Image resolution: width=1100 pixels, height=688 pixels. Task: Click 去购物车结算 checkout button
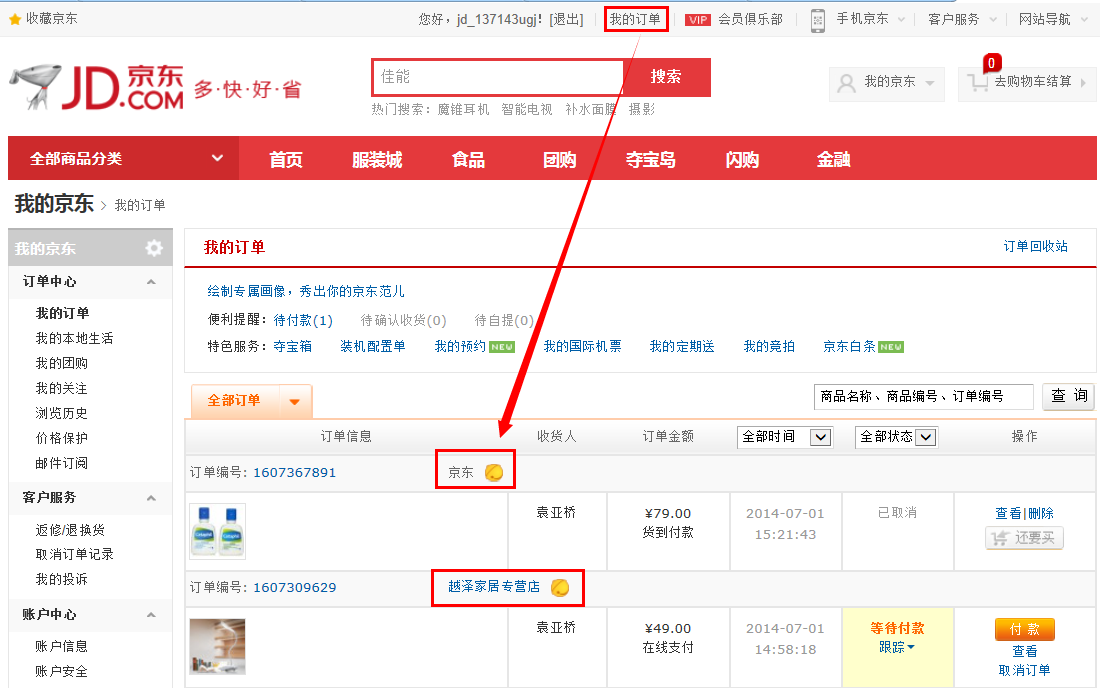click(1027, 83)
